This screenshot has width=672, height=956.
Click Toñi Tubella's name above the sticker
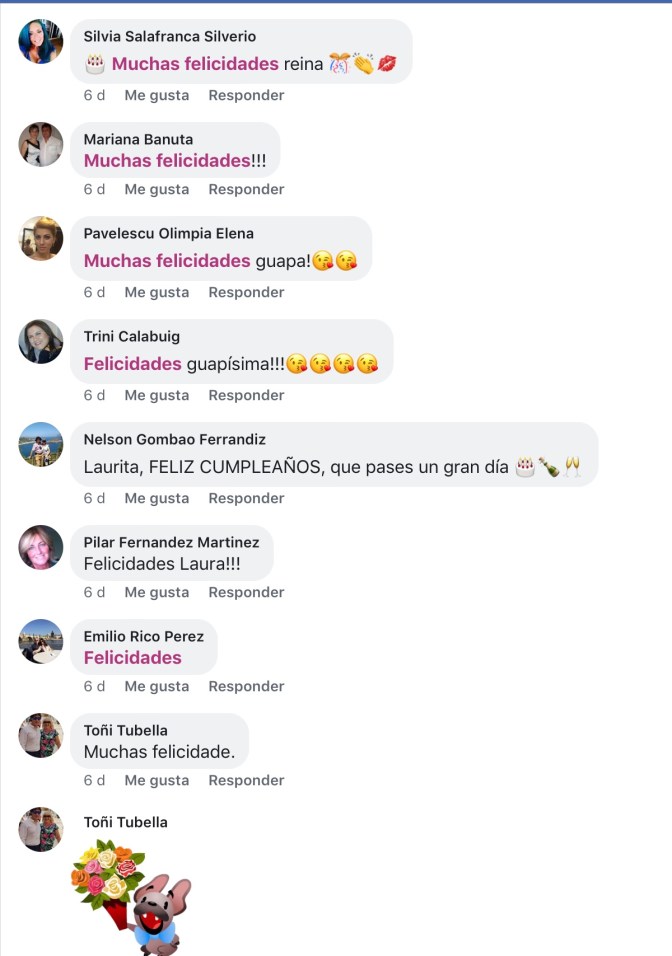click(x=126, y=822)
